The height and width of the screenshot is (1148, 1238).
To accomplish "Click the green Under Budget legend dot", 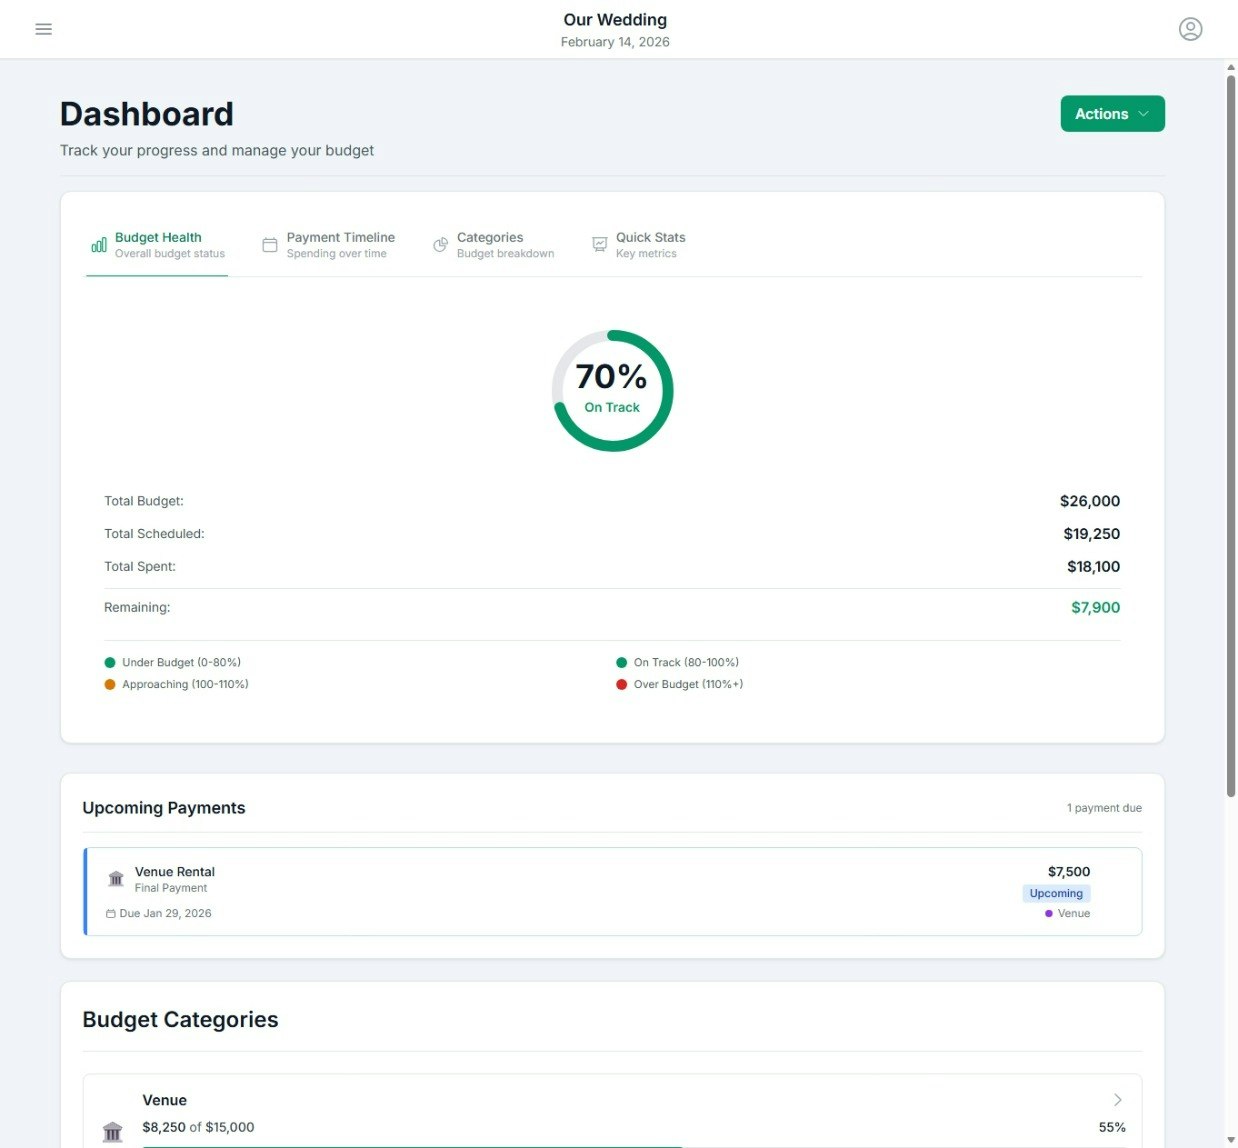I will (x=109, y=662).
